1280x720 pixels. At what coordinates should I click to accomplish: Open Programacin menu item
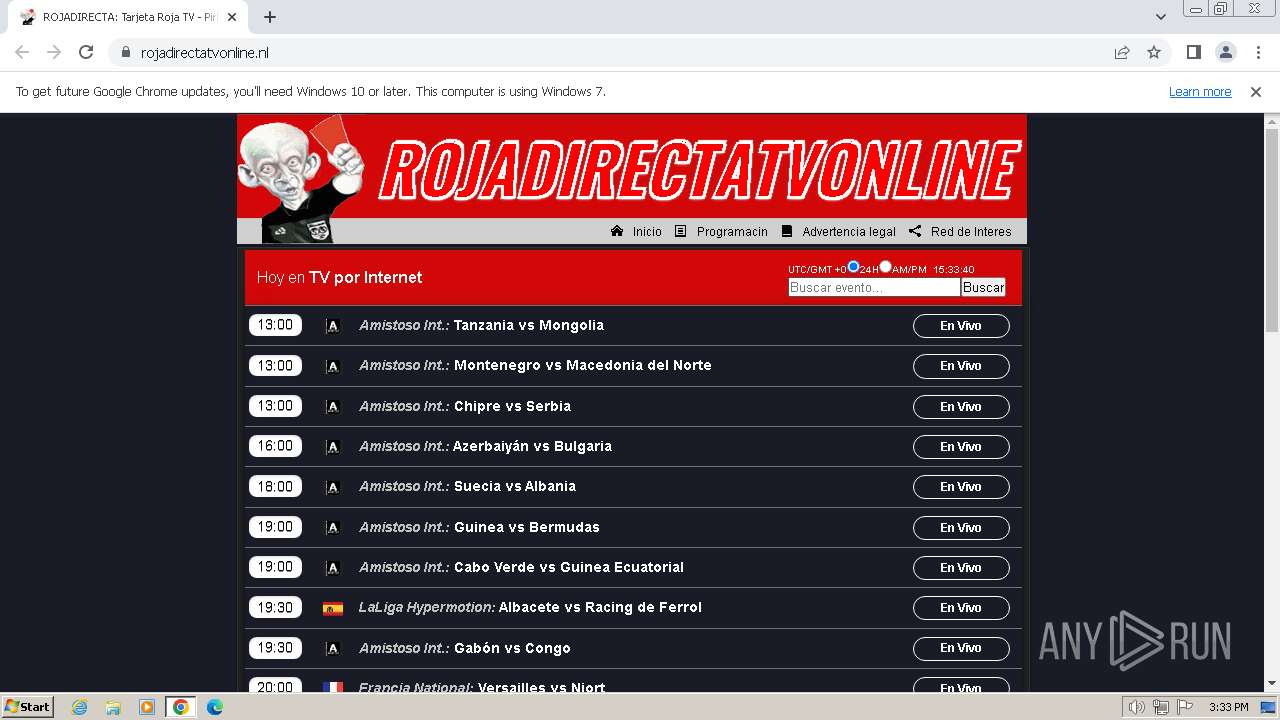(721, 231)
